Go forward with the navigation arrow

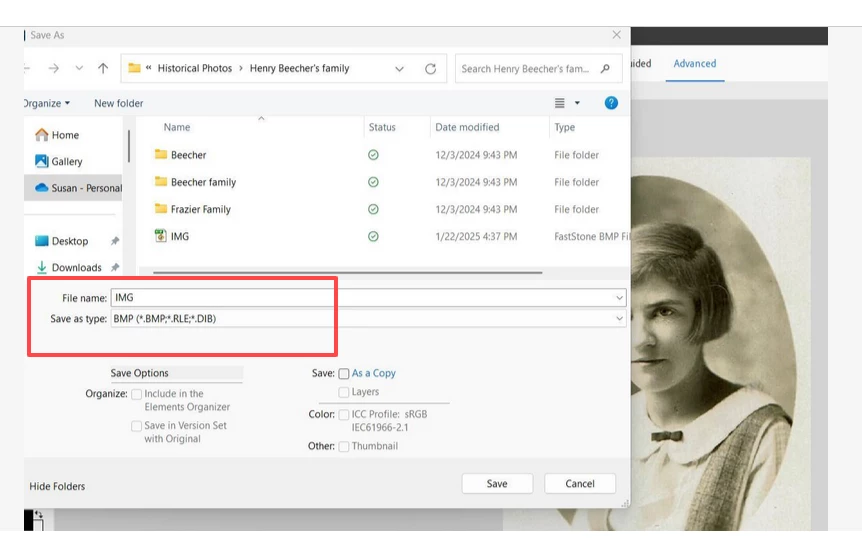tap(53, 68)
